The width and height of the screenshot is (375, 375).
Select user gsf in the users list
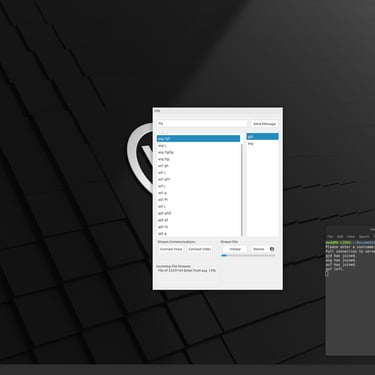(x=262, y=137)
